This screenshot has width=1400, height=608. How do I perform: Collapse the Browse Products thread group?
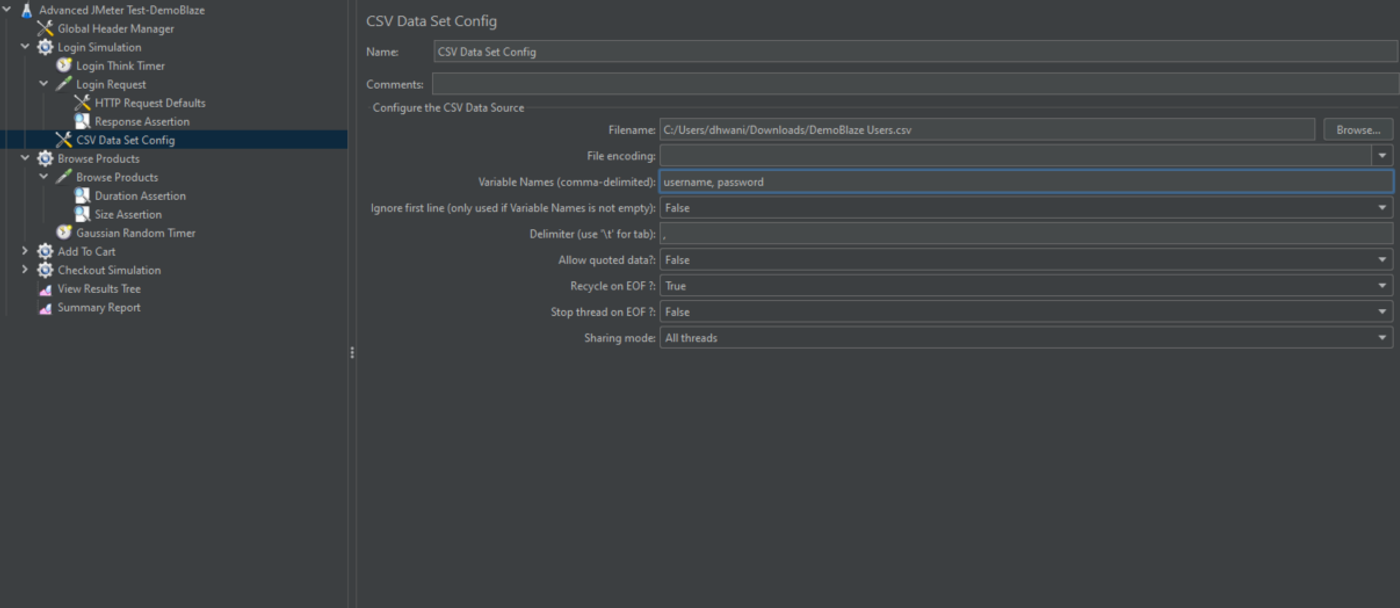25,158
